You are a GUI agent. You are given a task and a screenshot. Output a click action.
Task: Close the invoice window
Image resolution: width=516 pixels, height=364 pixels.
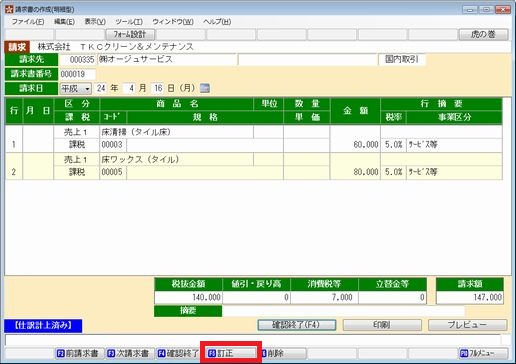pyautogui.click(x=502, y=10)
